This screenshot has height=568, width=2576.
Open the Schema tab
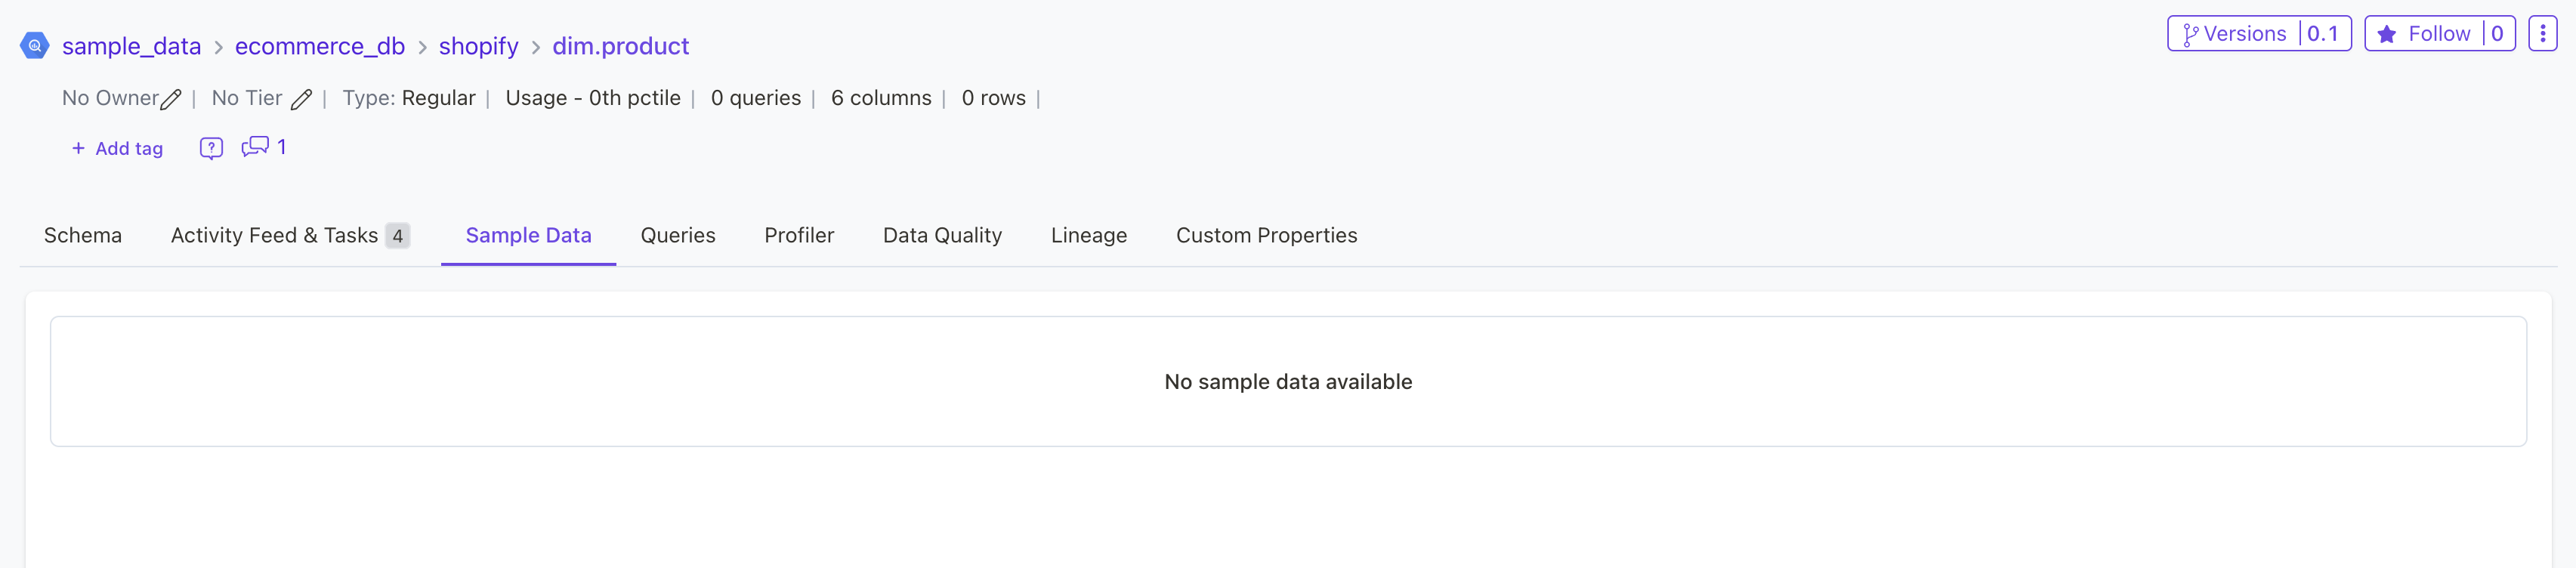[x=83, y=235]
